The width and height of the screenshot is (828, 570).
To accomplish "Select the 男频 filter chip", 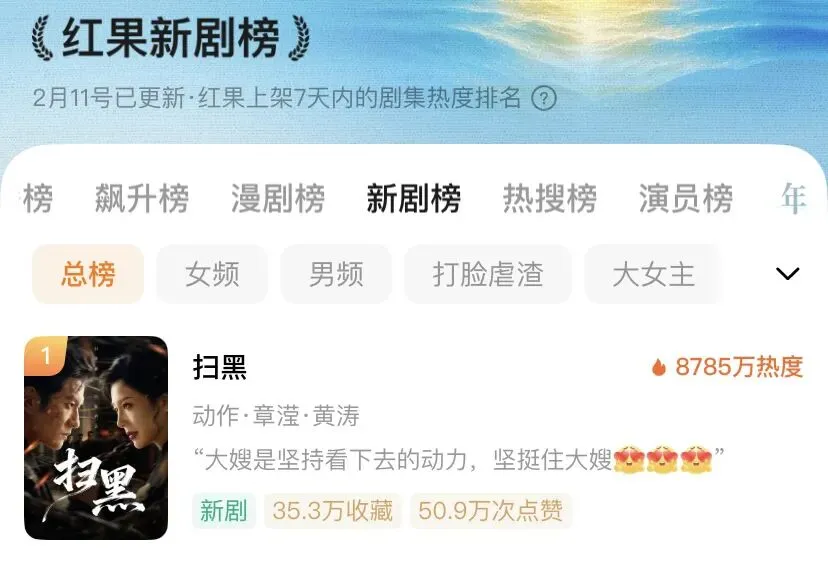I will 336,274.
